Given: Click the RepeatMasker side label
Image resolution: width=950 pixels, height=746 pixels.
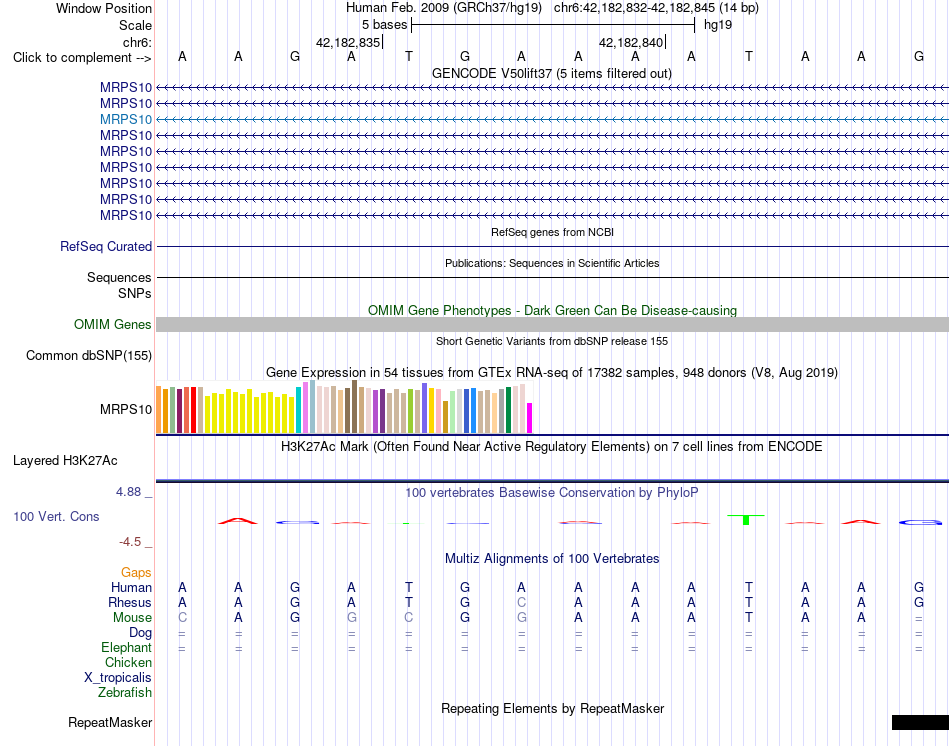Looking at the screenshot, I should (x=110, y=722).
